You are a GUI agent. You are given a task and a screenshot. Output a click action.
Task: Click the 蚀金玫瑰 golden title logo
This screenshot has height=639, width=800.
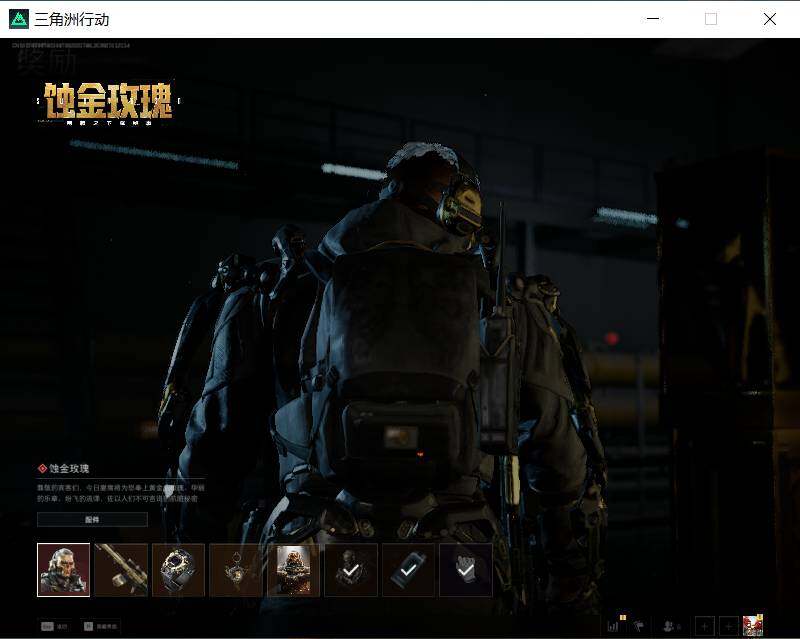tap(109, 104)
